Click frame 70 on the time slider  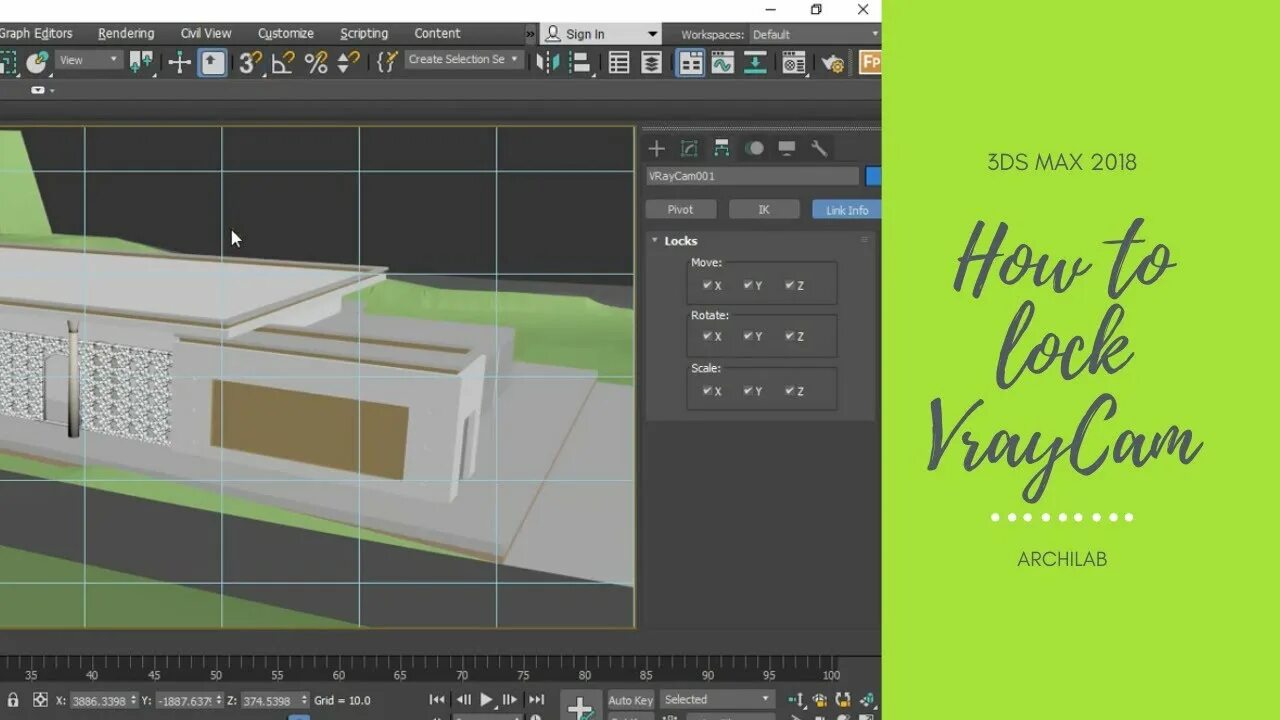coord(462,675)
